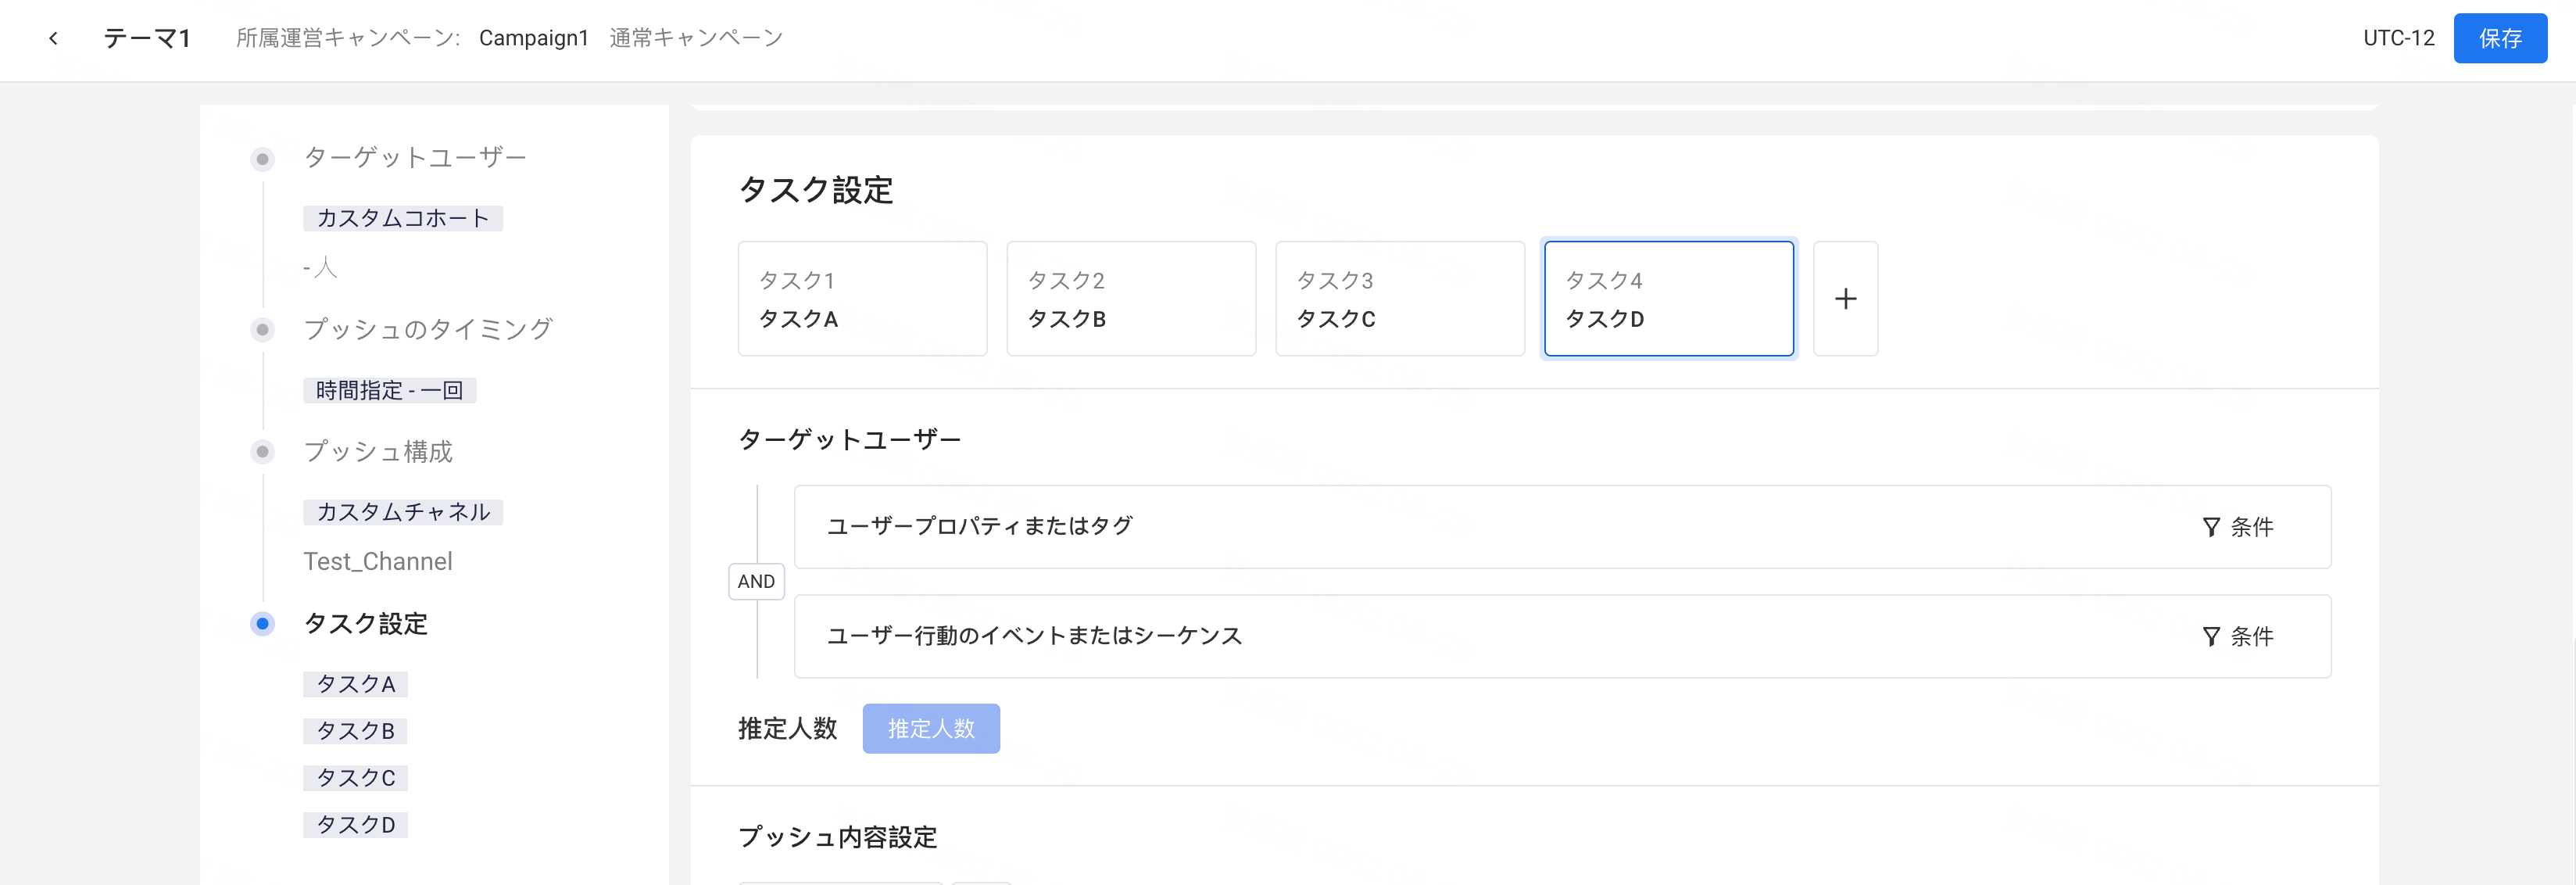Image resolution: width=2576 pixels, height=885 pixels.
Task: Click the UTC-12 timezone label
Action: 2398,38
